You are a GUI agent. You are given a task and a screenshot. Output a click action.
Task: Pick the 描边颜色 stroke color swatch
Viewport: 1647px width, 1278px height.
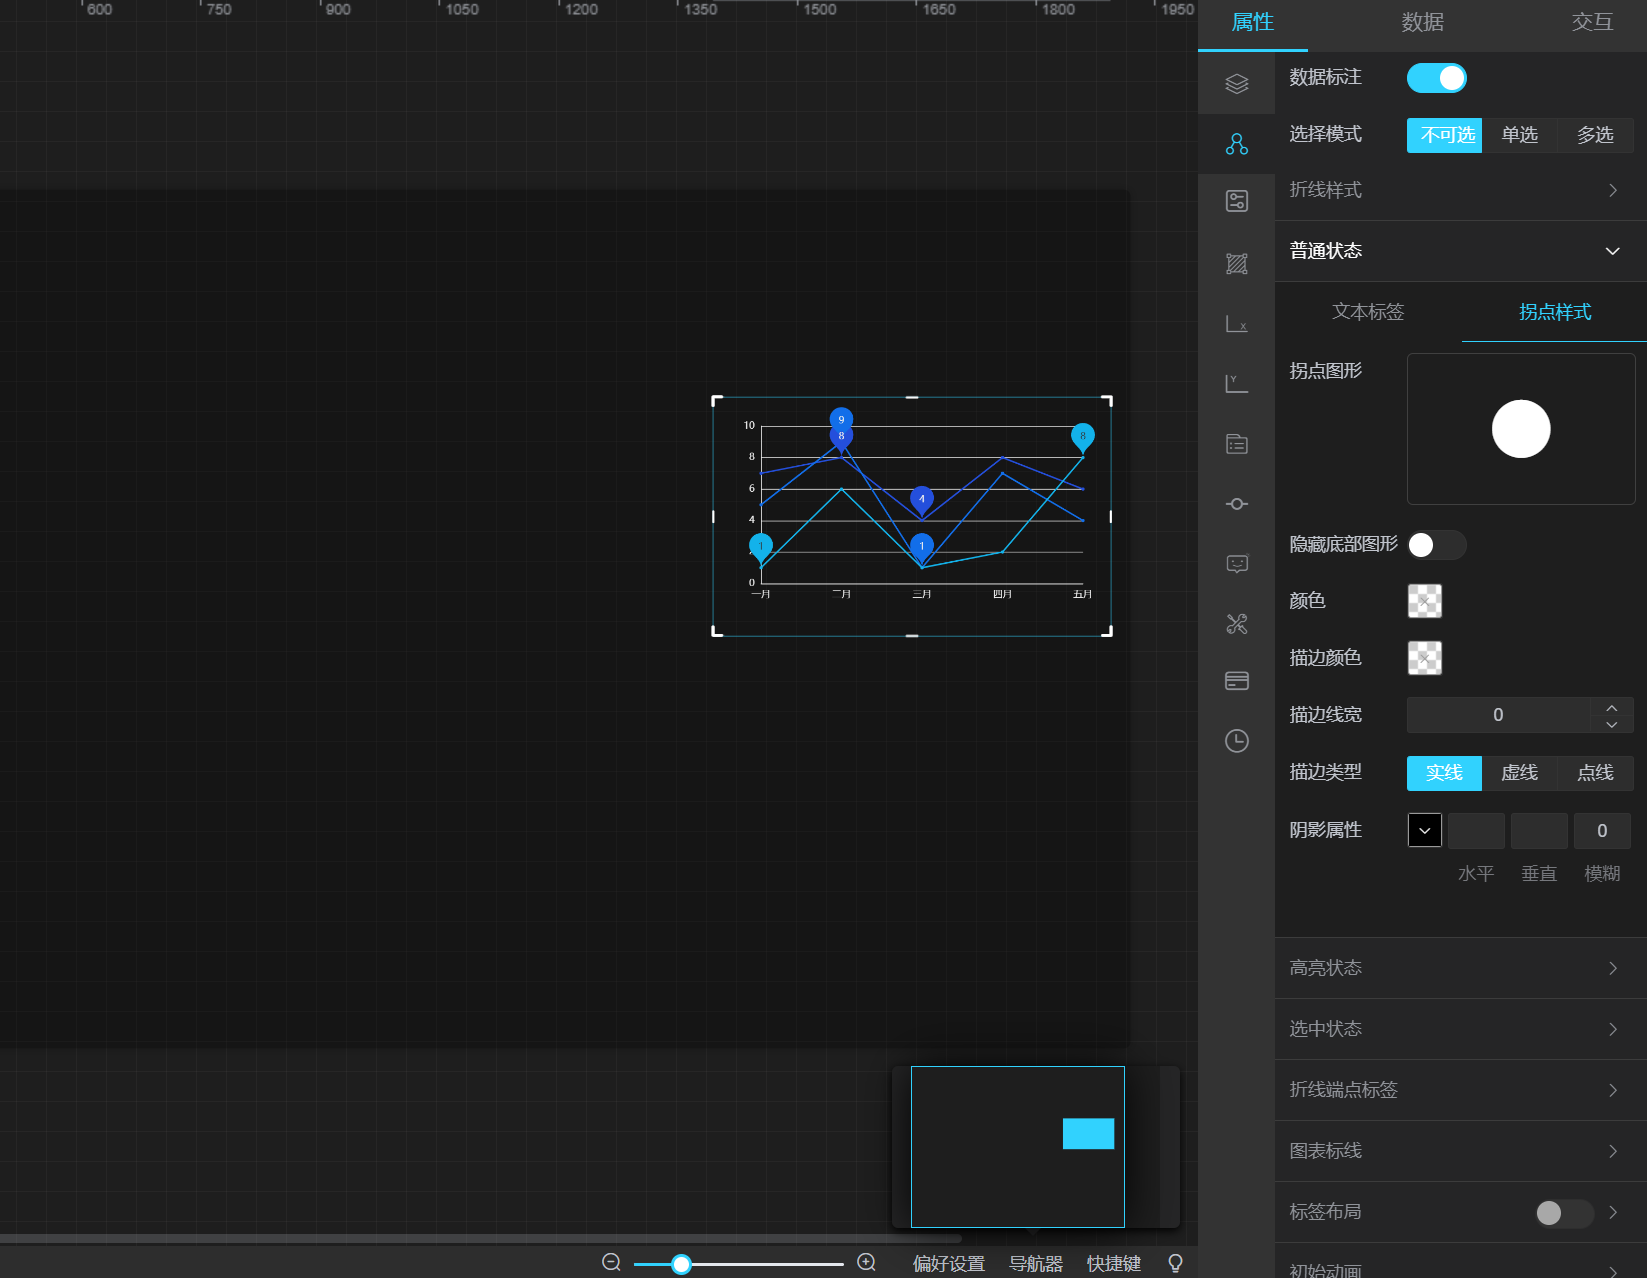point(1424,658)
